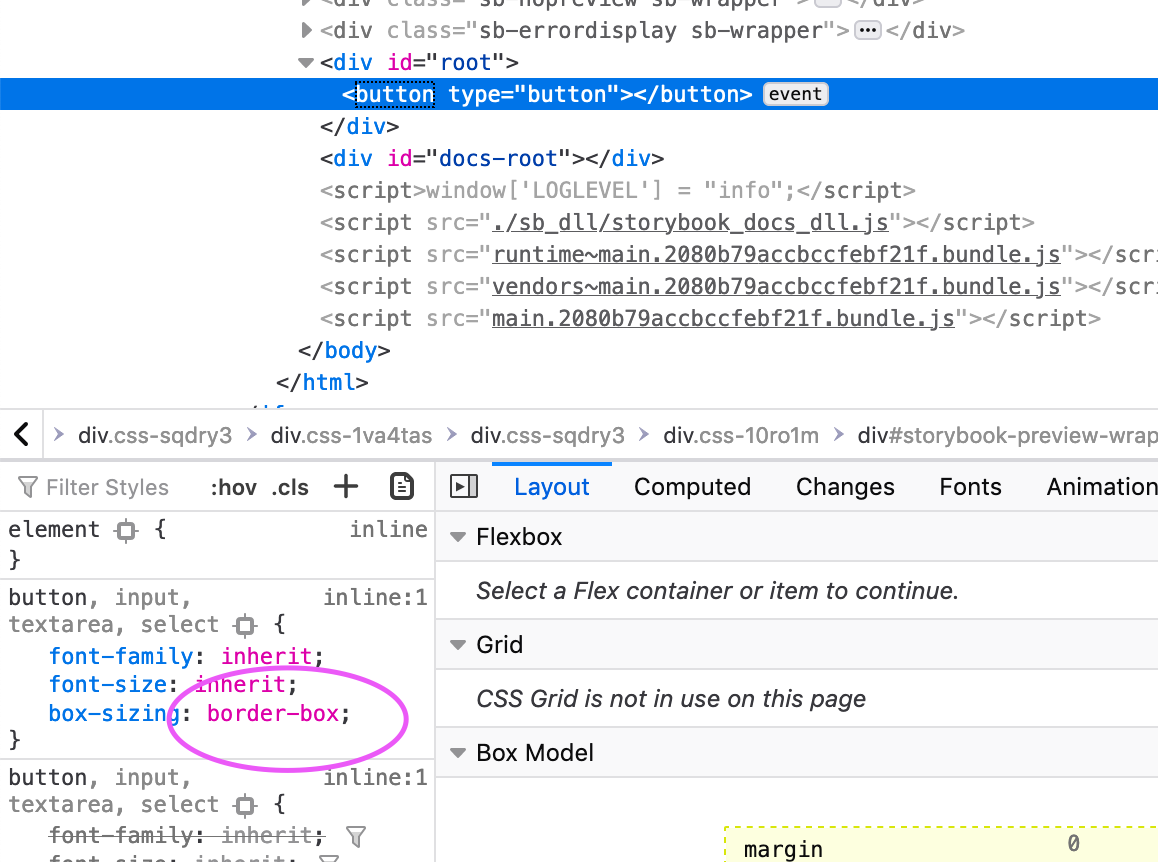Click sidebar toggle icon left of Layout tab
This screenshot has width=1158, height=862.
tap(463, 486)
